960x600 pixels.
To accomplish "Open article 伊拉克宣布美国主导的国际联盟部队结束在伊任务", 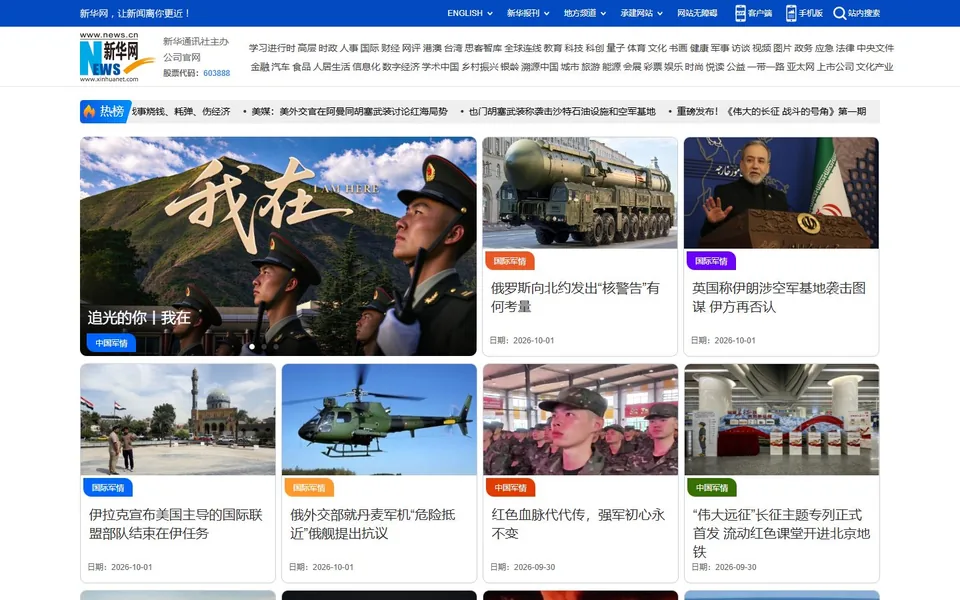I will [176, 523].
